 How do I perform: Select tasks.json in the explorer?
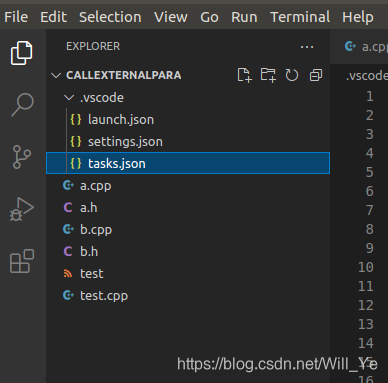tap(188, 163)
